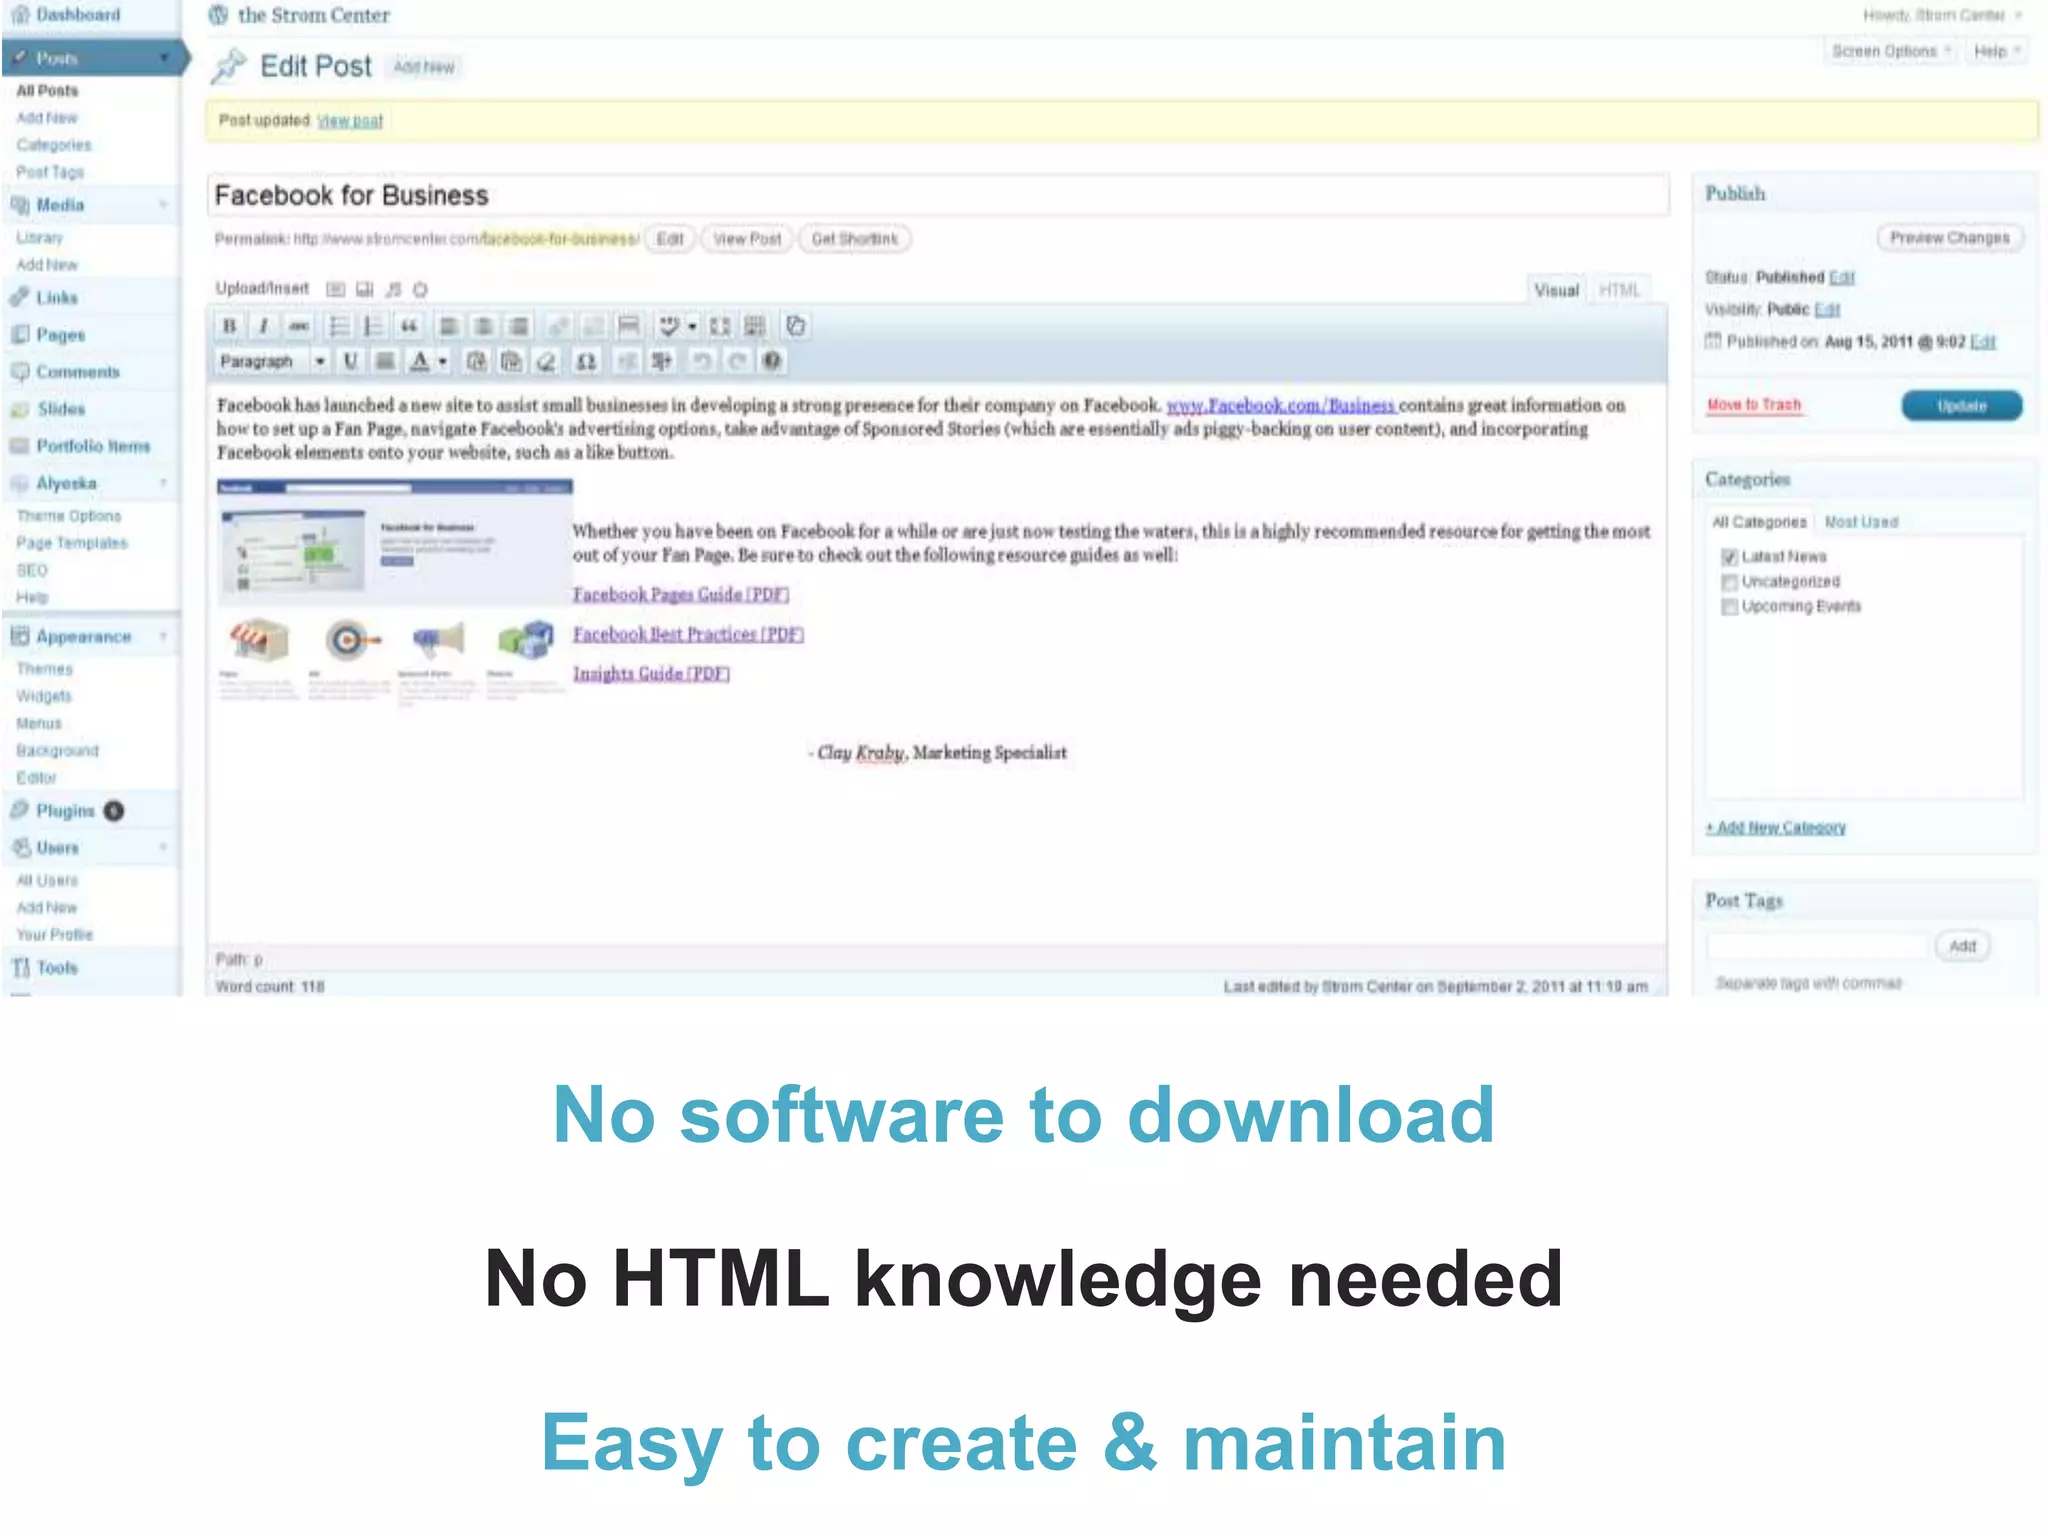The width and height of the screenshot is (2048, 1536).
Task: Select the All Categories tab
Action: [1759, 522]
